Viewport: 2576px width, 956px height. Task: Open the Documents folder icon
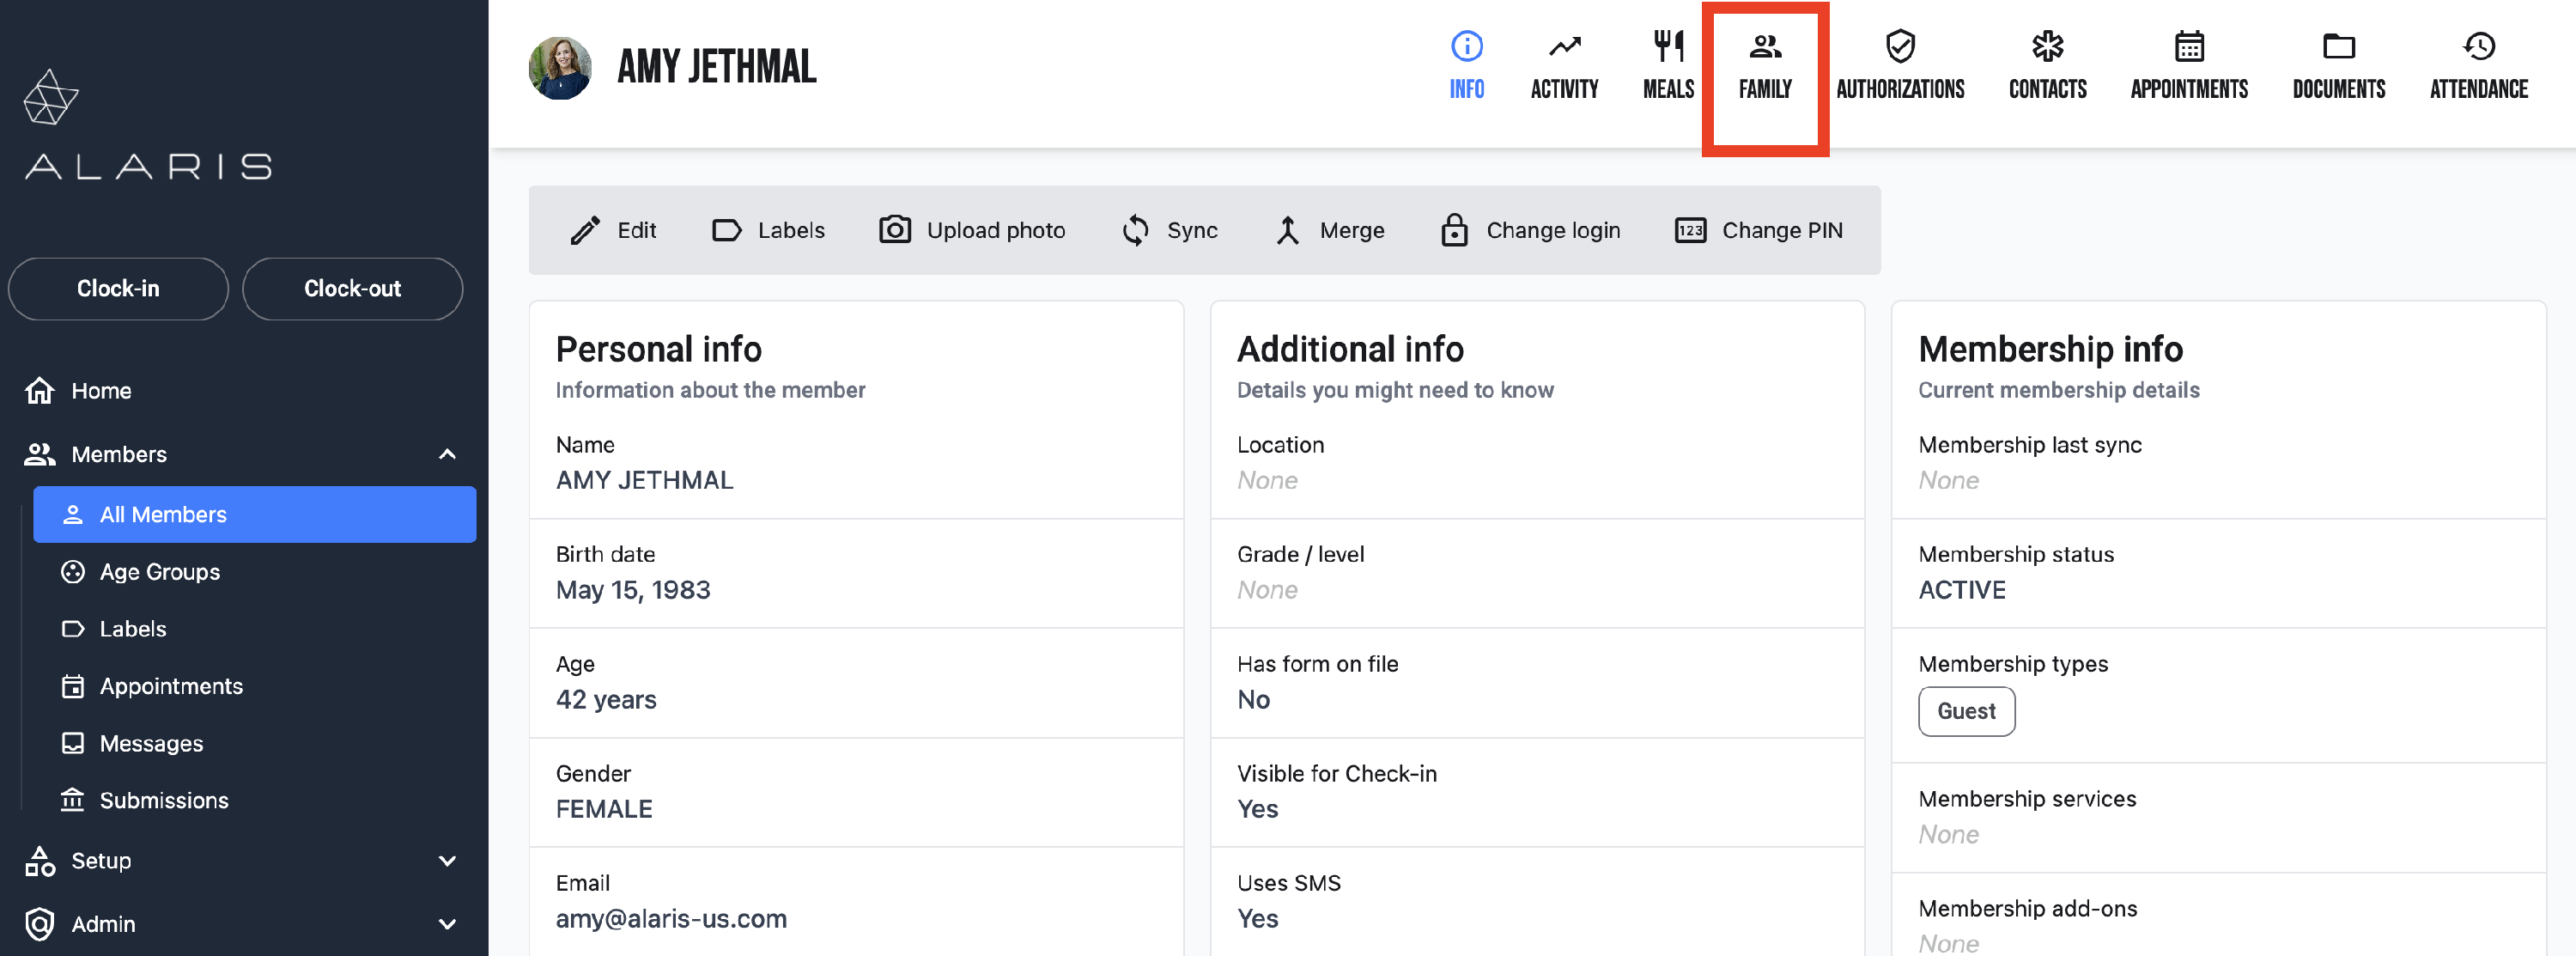pyautogui.click(x=2338, y=47)
